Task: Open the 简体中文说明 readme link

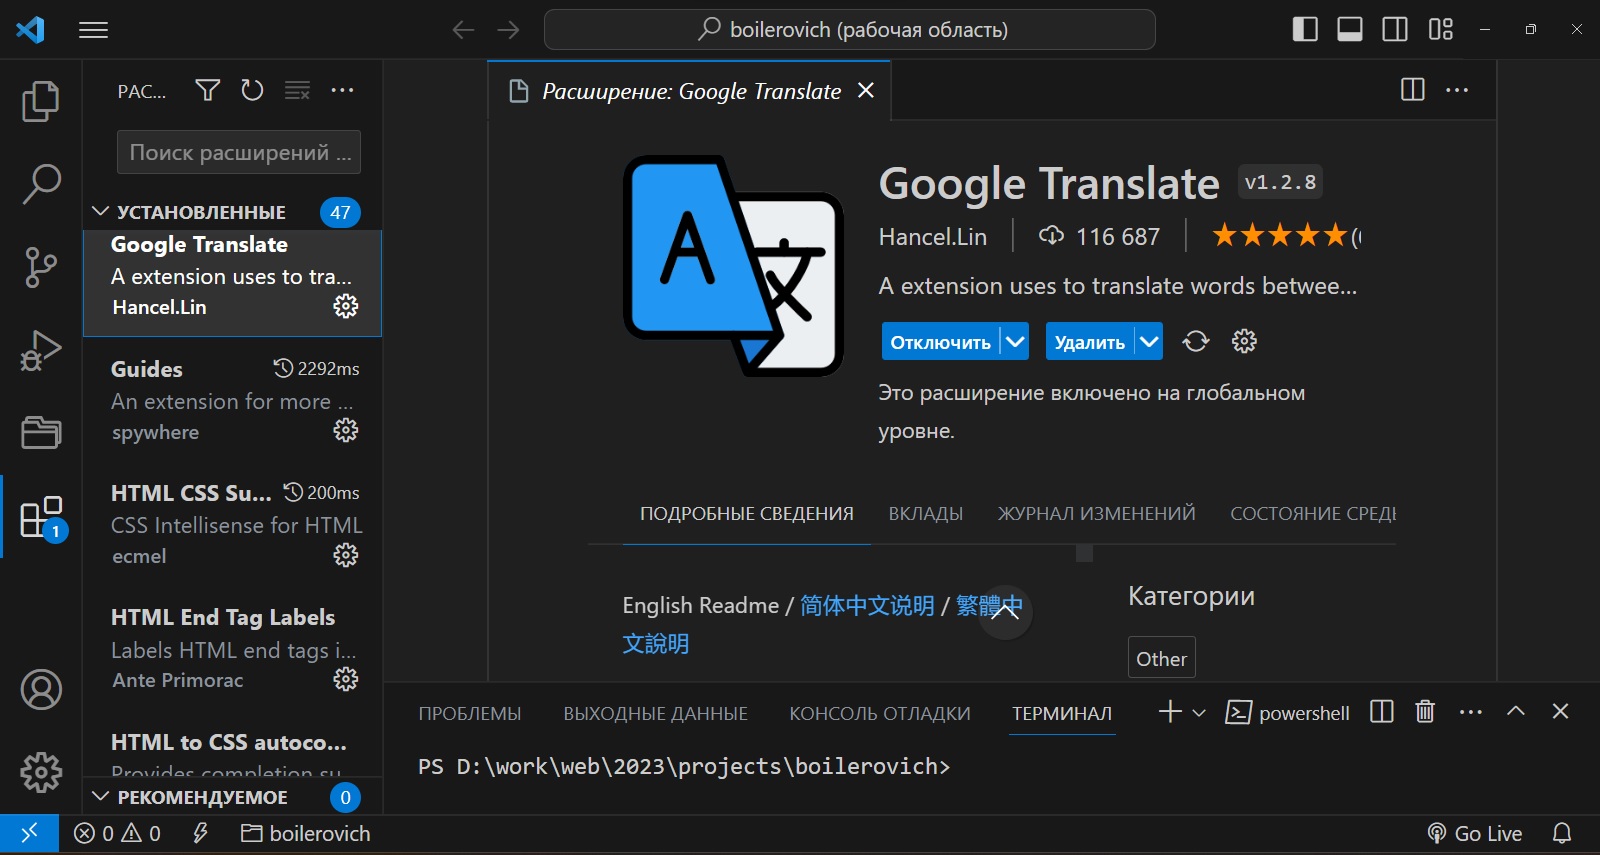Action: point(867,605)
